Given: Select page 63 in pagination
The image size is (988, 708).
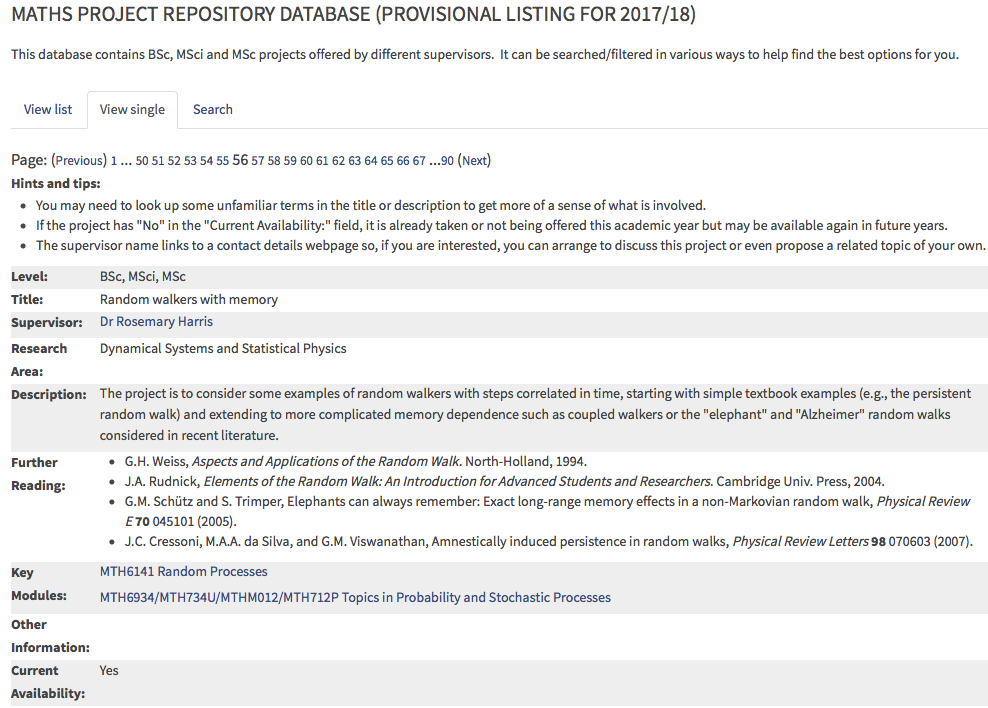Looking at the screenshot, I should (355, 161).
